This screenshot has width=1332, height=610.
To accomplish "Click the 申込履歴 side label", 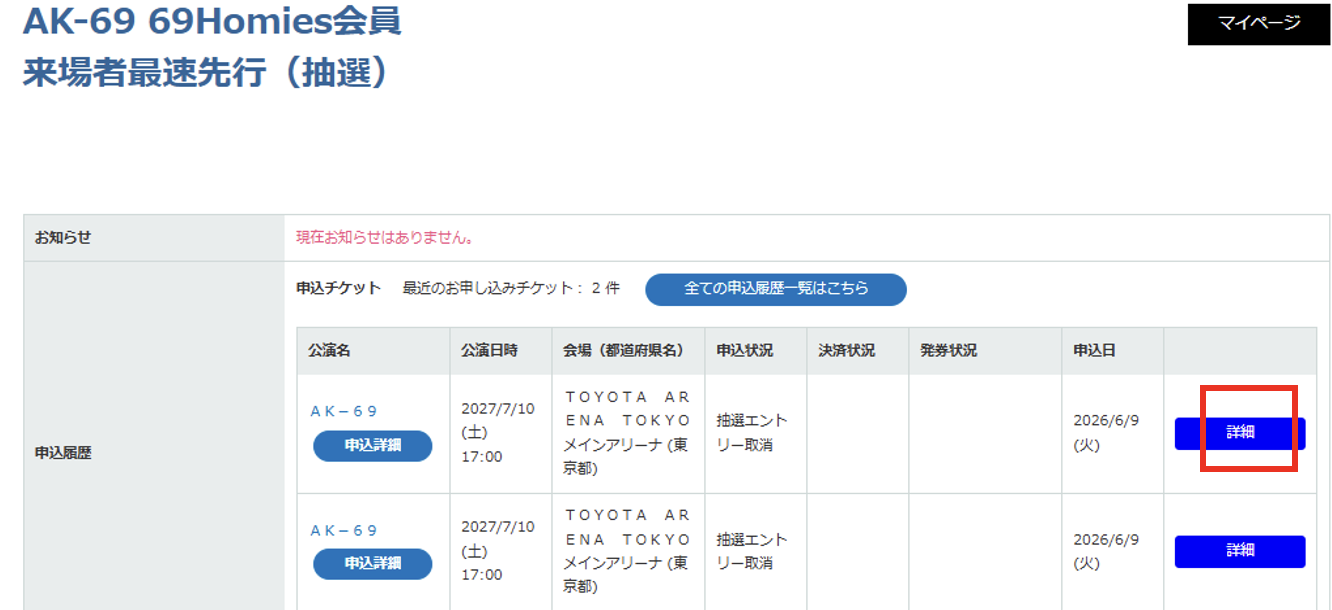I will [x=63, y=453].
